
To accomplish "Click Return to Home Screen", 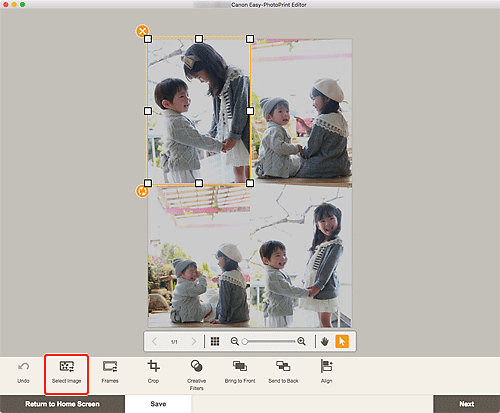I will (x=62, y=404).
